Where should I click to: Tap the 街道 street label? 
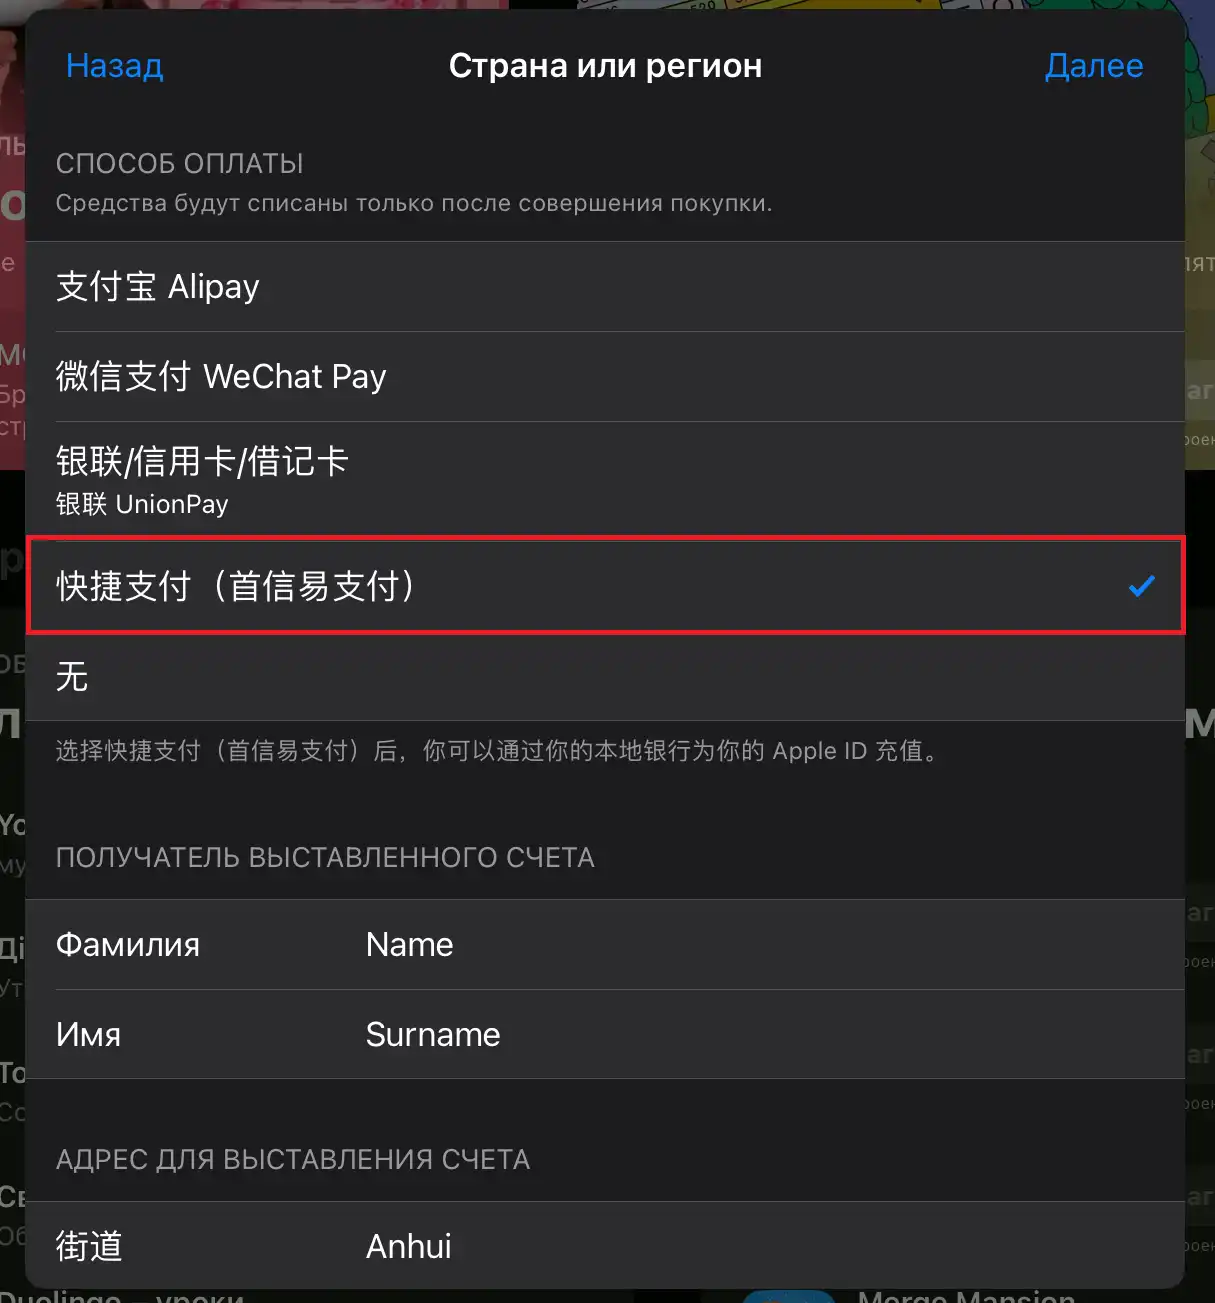point(89,1246)
